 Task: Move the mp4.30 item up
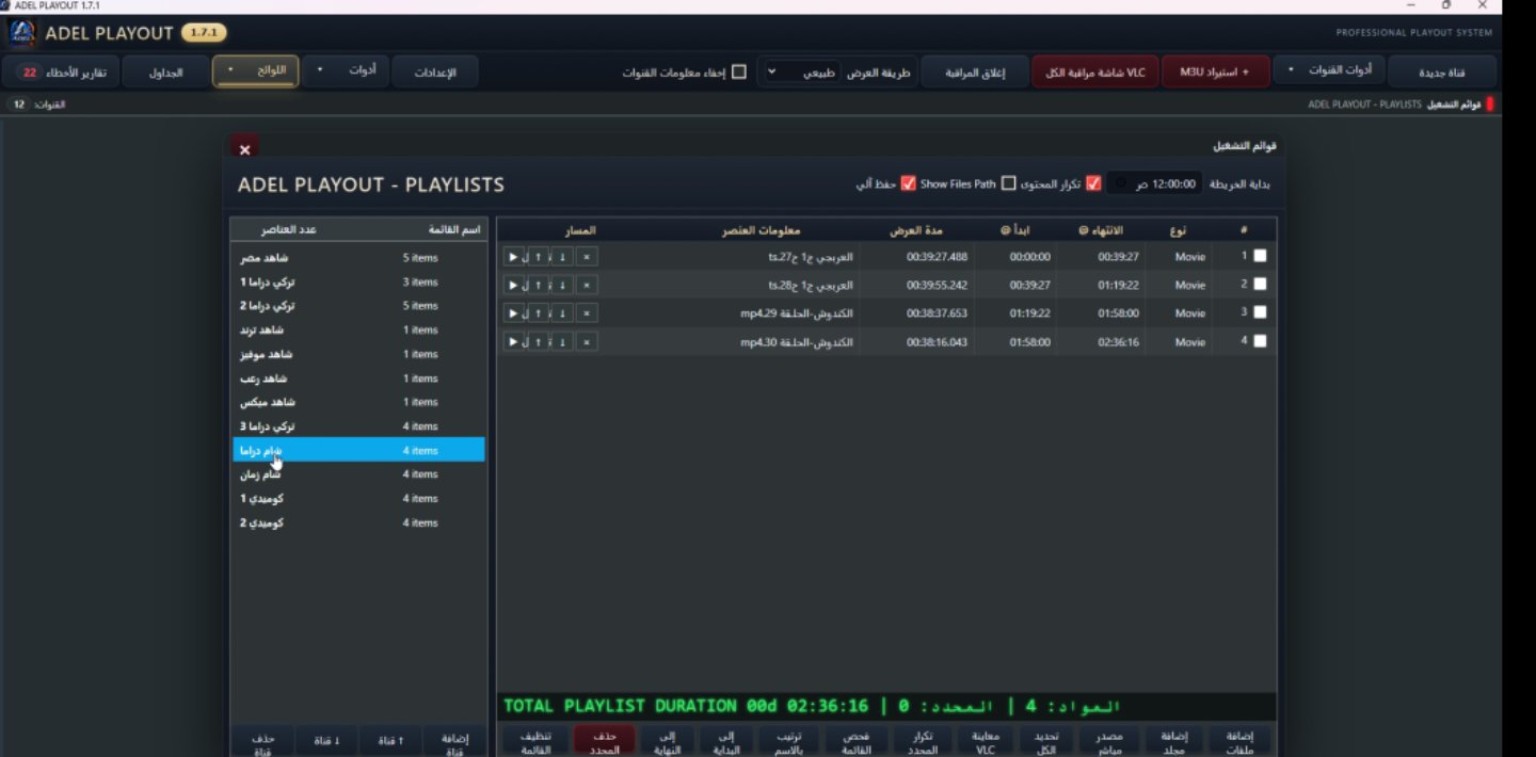[538, 342]
